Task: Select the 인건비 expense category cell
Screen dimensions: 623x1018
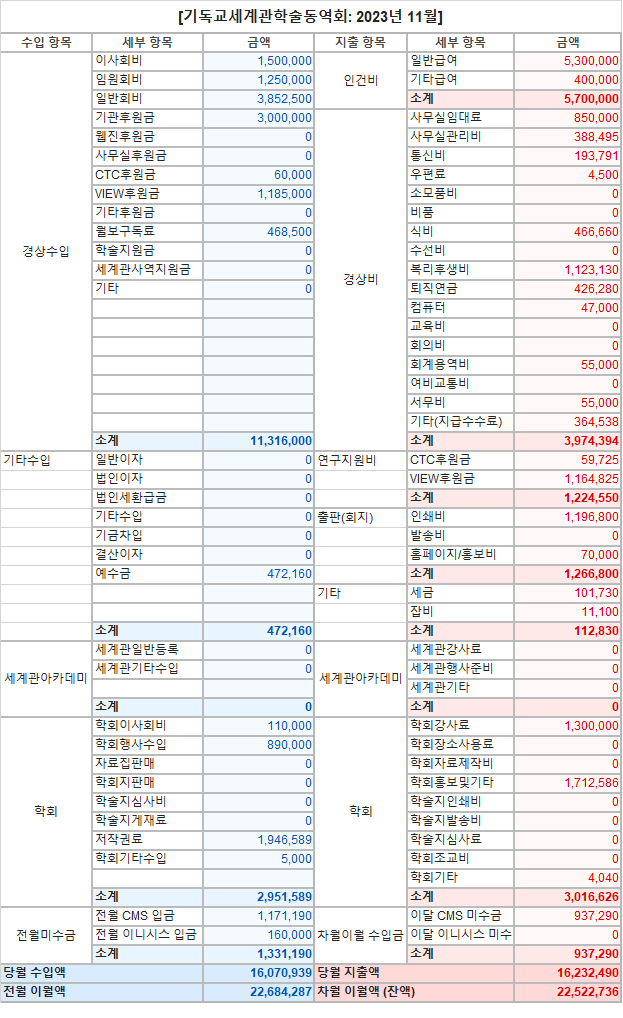Action: pyautogui.click(x=360, y=80)
